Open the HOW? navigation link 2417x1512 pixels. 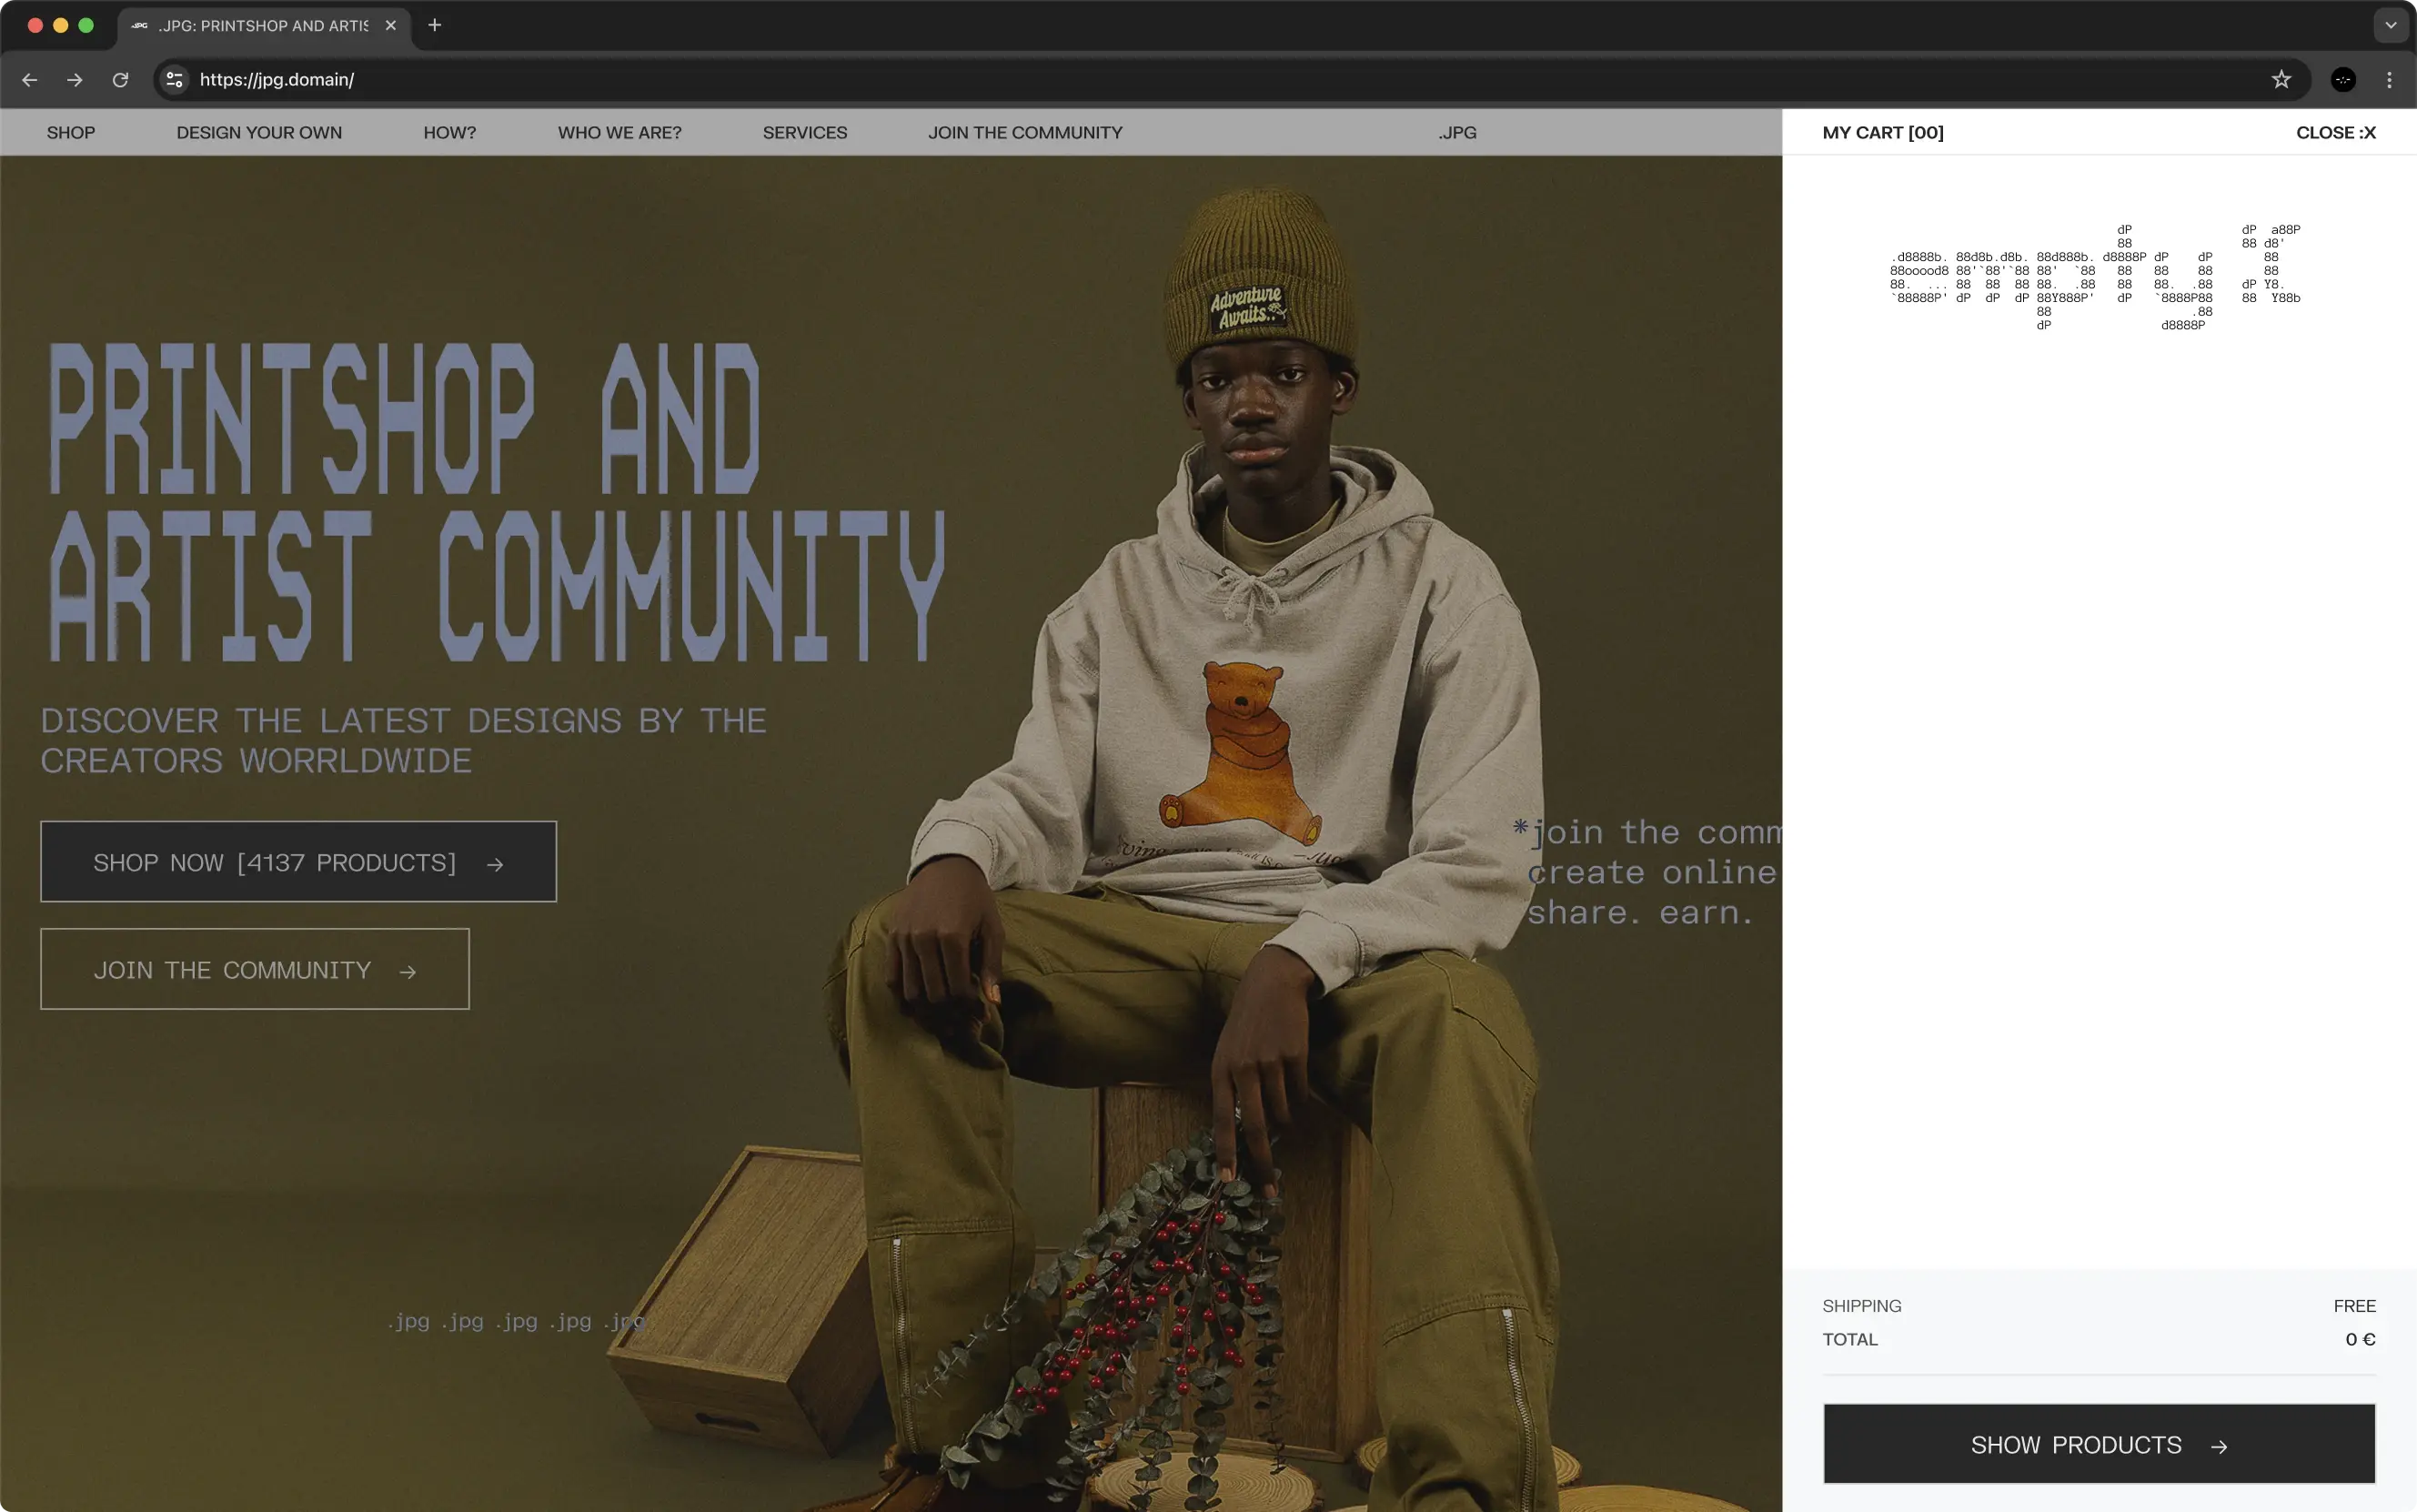pyautogui.click(x=450, y=132)
